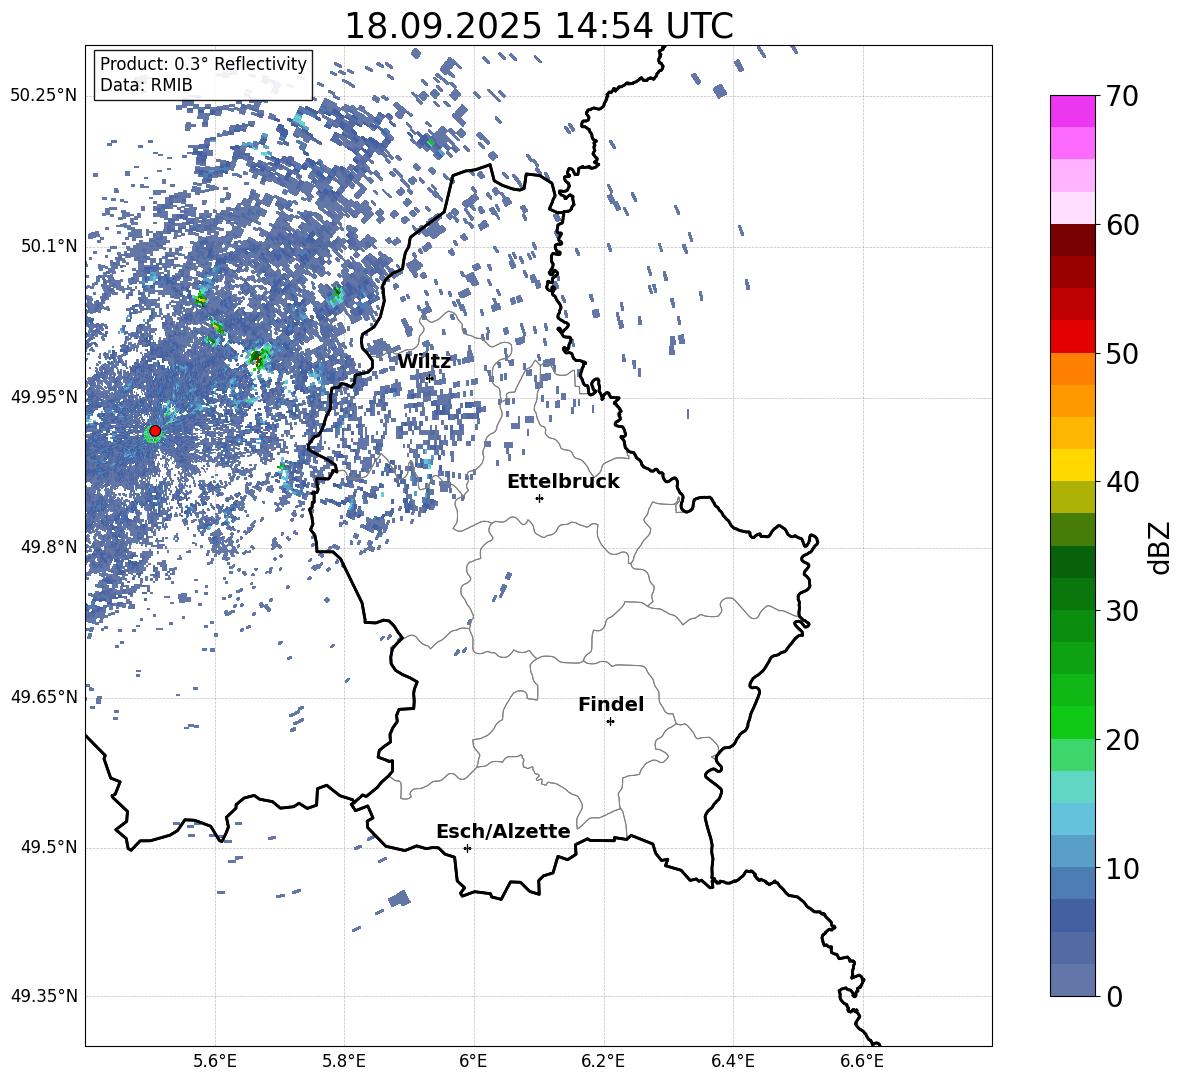Click the 0 colorbar tick label
1184x1081 pixels.
(1114, 997)
